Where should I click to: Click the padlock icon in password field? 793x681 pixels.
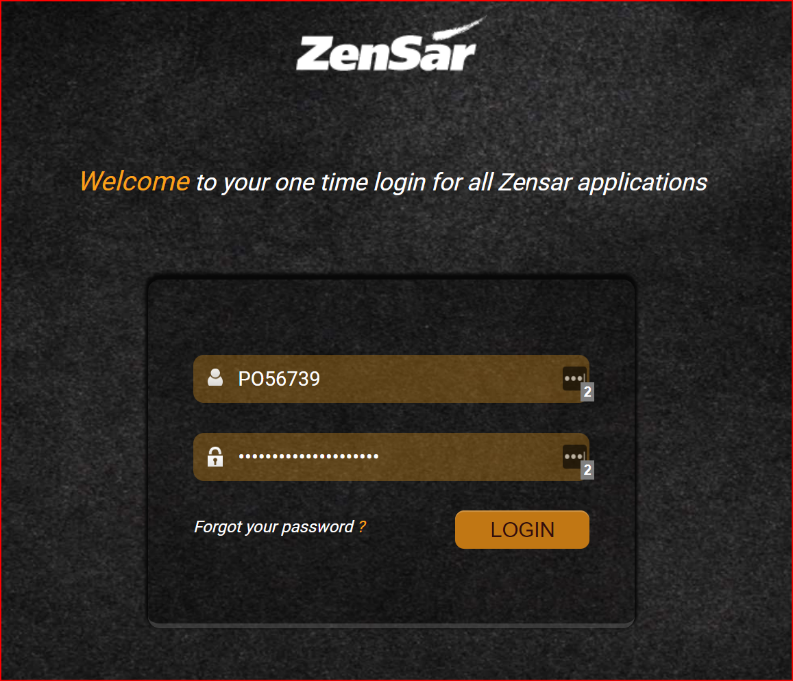point(215,457)
